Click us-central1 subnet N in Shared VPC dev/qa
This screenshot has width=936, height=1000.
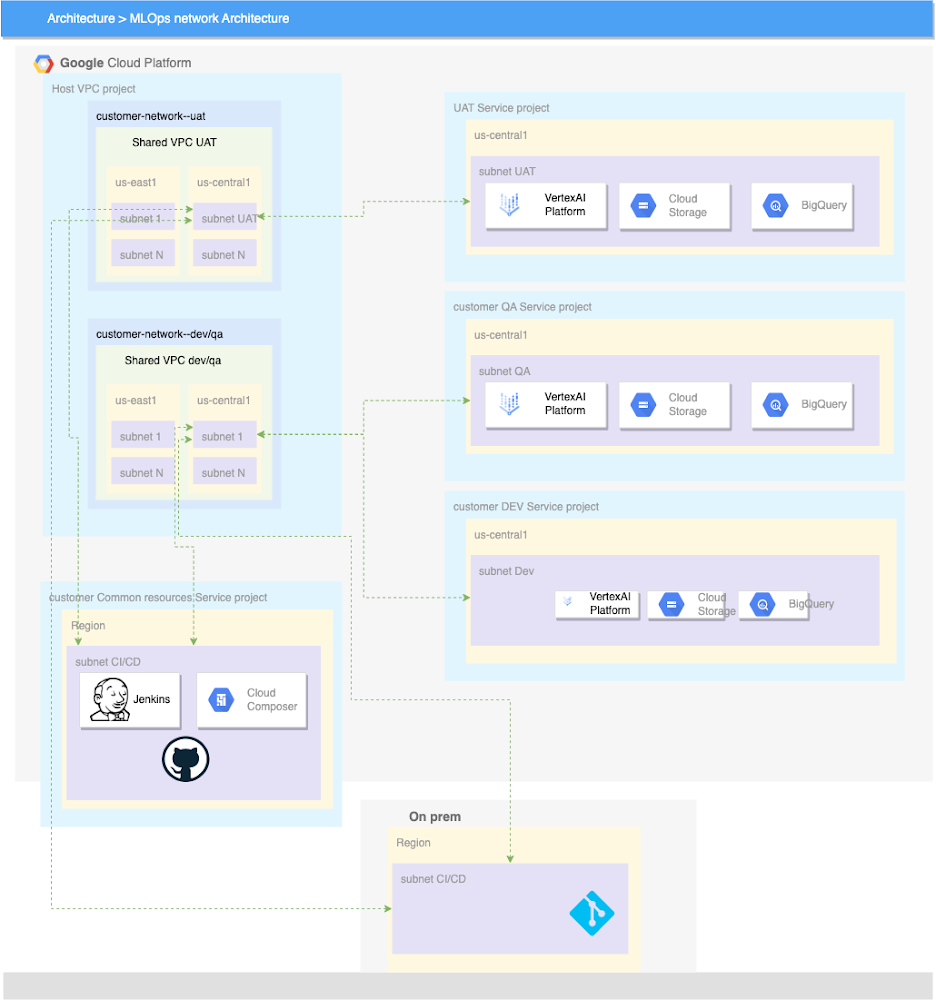(225, 471)
